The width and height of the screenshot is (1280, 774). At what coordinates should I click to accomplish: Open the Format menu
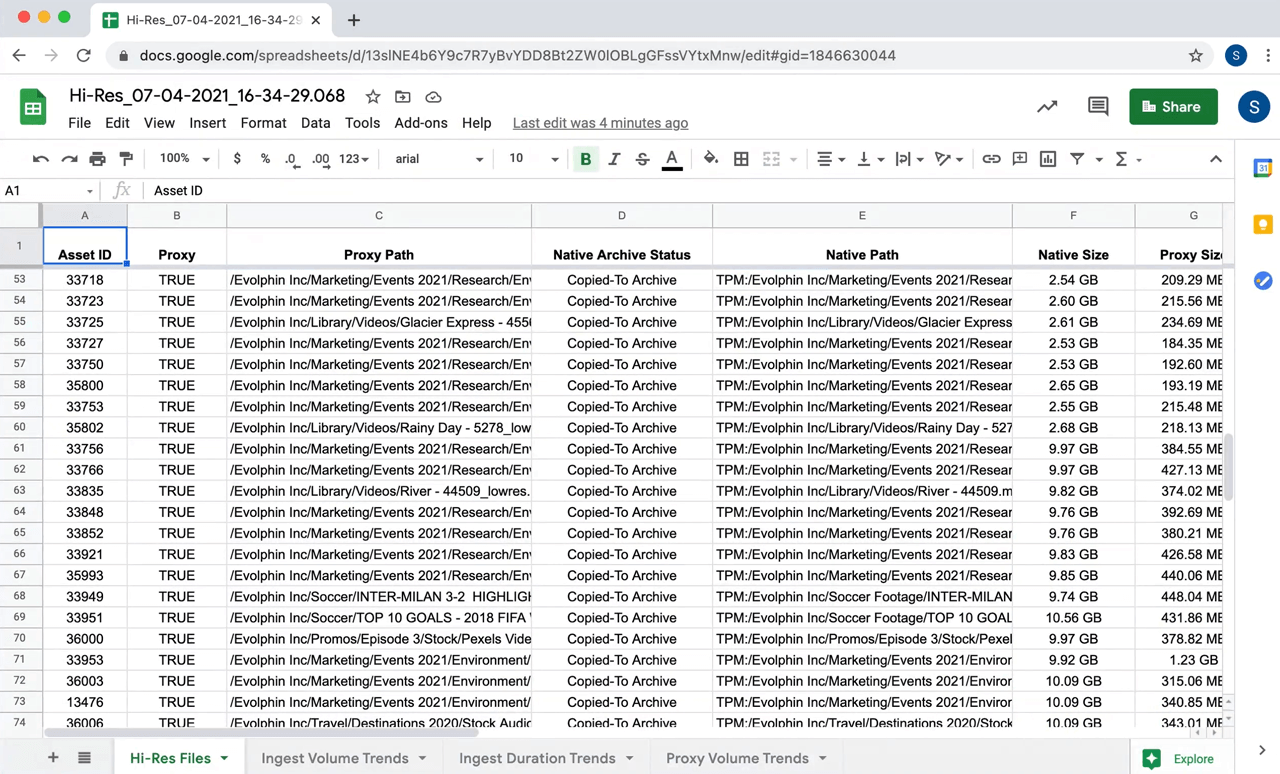point(263,123)
